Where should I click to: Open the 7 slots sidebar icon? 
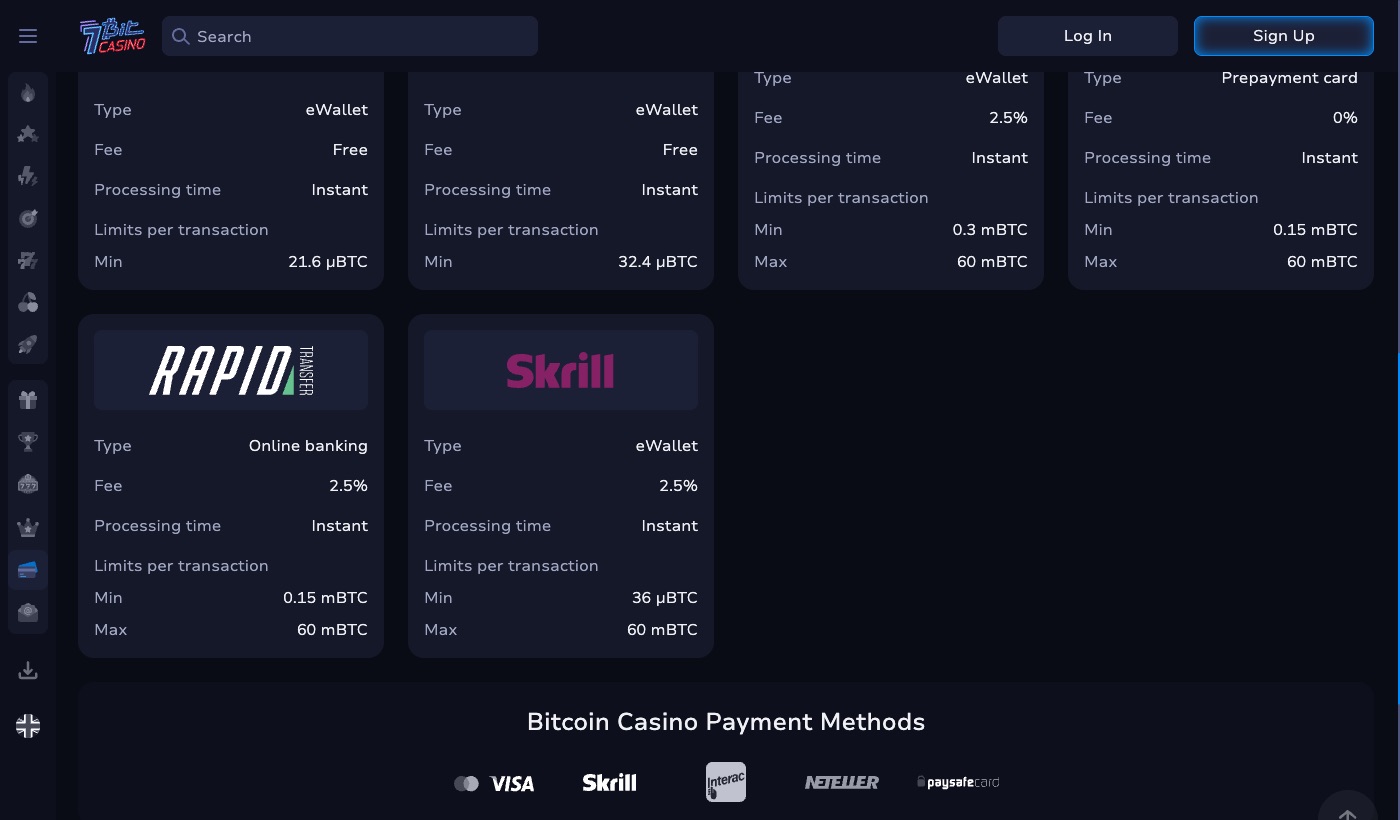(28, 260)
